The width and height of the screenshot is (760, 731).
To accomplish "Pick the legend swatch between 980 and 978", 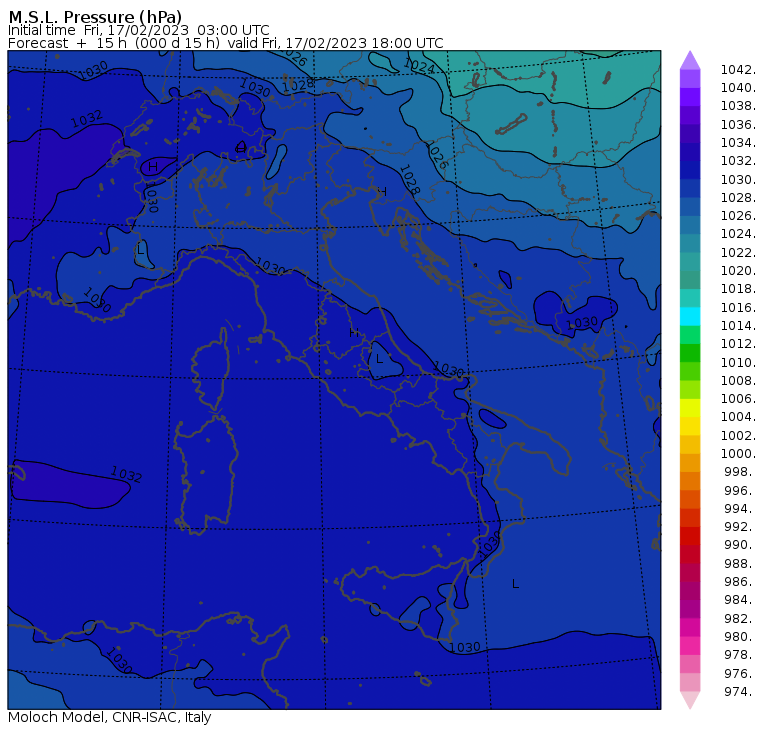I will click(690, 645).
